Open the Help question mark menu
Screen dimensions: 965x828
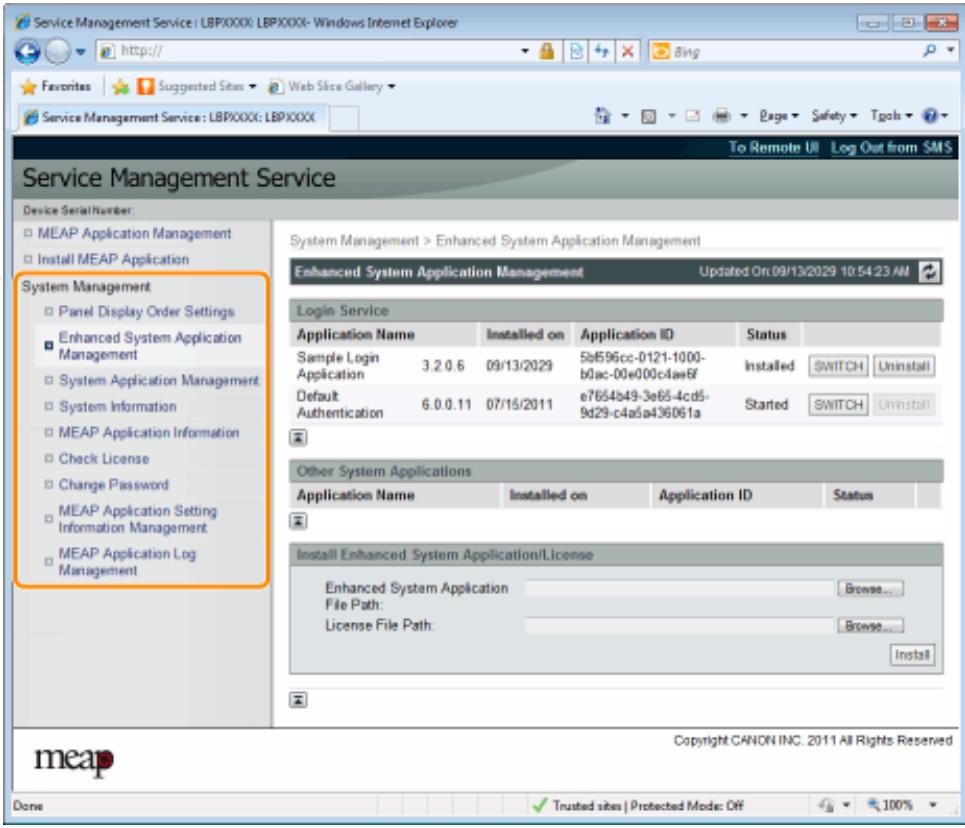point(935,116)
